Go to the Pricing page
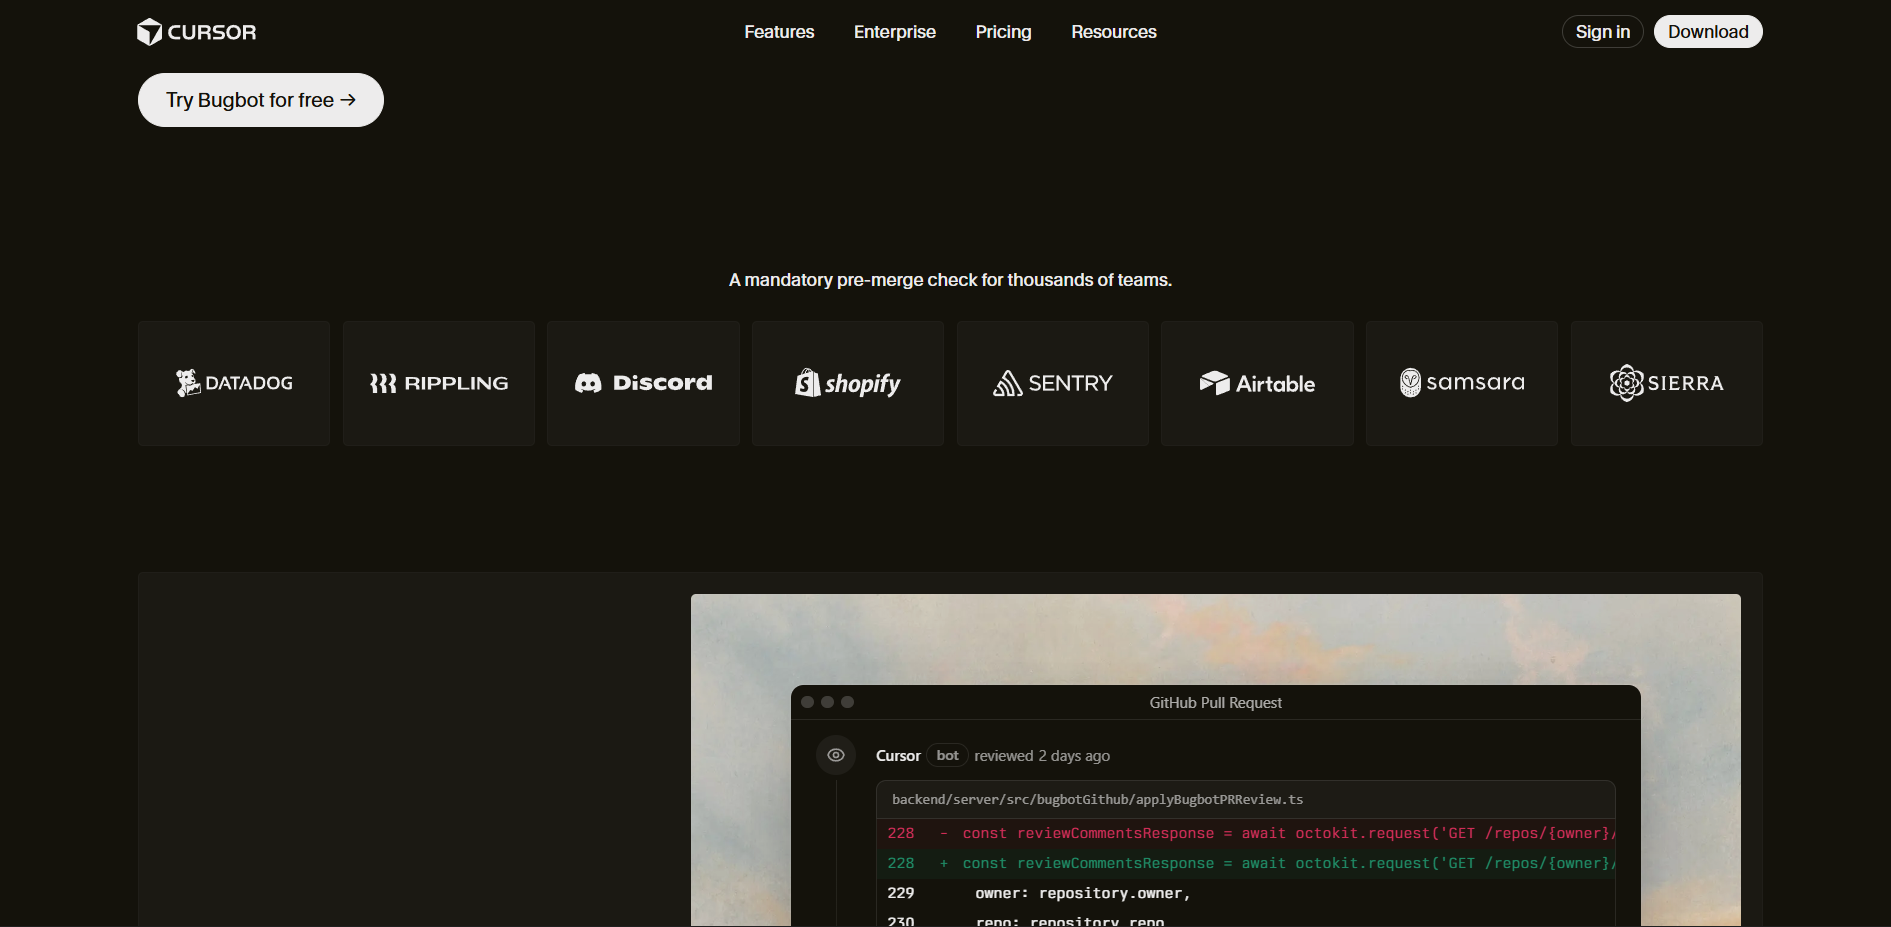This screenshot has width=1891, height=927. [1003, 32]
